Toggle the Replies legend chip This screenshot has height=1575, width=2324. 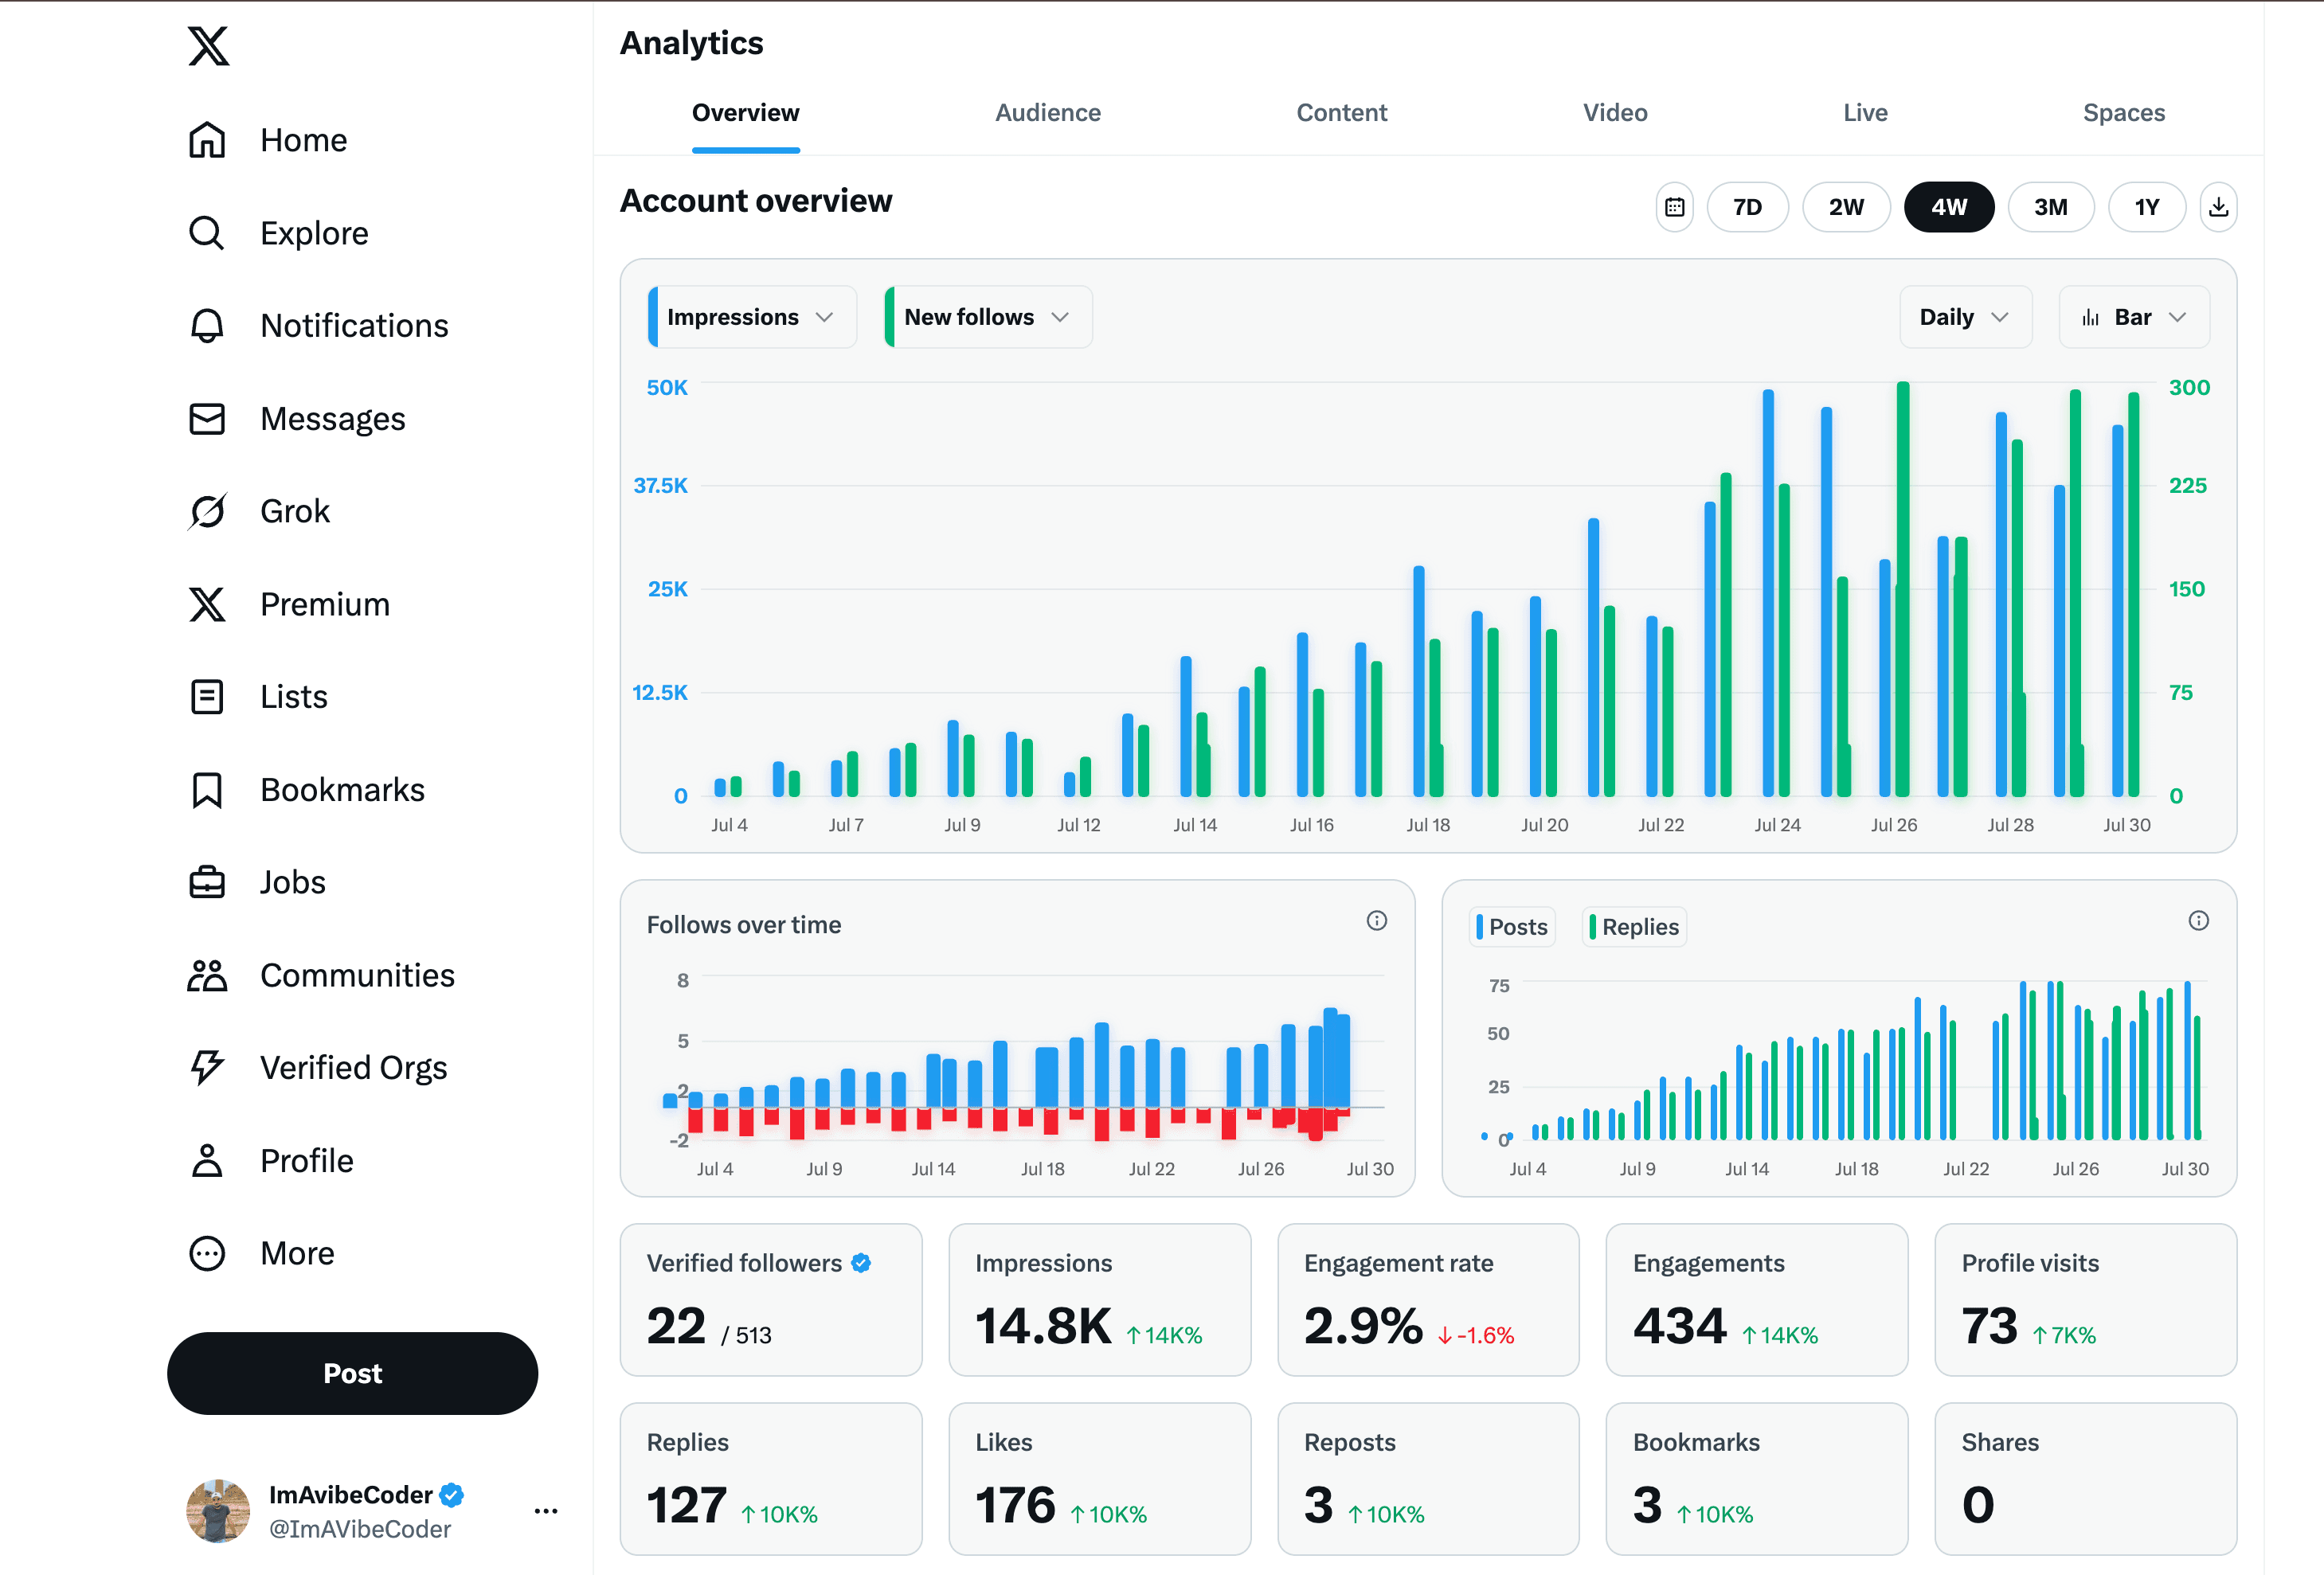(x=1633, y=926)
